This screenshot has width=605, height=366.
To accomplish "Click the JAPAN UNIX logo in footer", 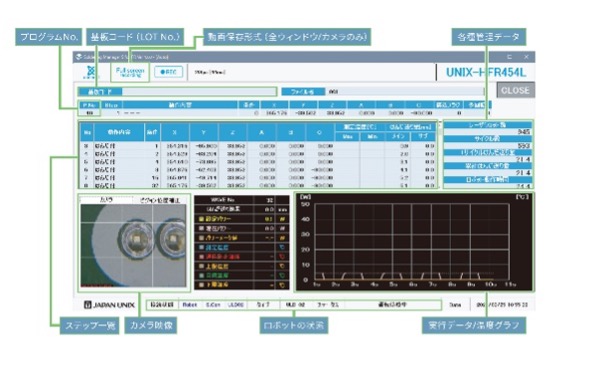I will tap(109, 305).
